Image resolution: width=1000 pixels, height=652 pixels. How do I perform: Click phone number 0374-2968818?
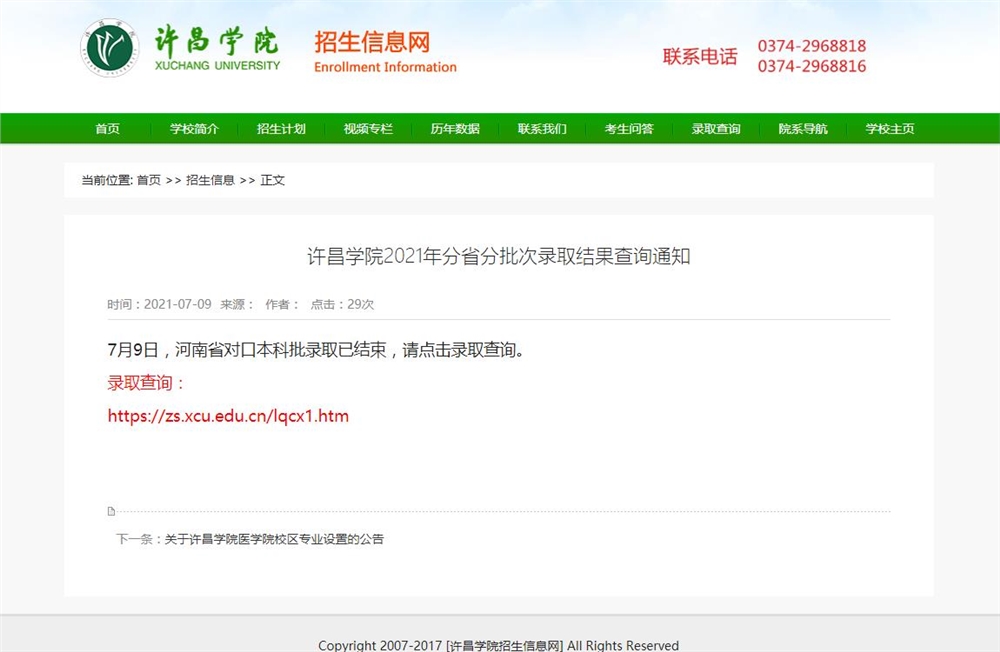click(812, 46)
